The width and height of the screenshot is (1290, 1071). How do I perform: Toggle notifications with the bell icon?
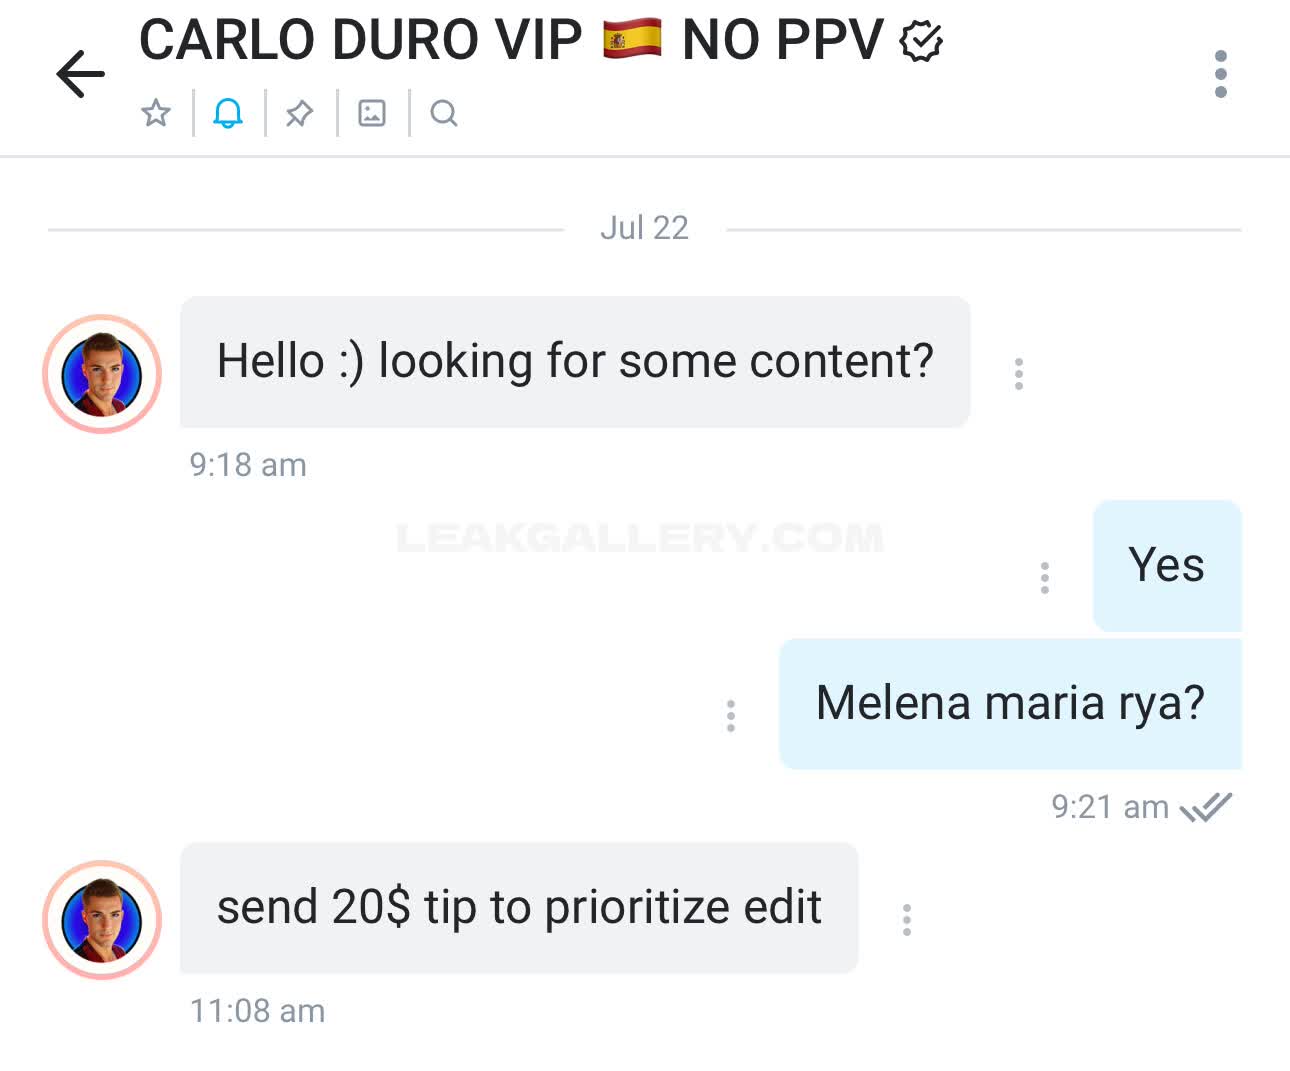coord(228,113)
